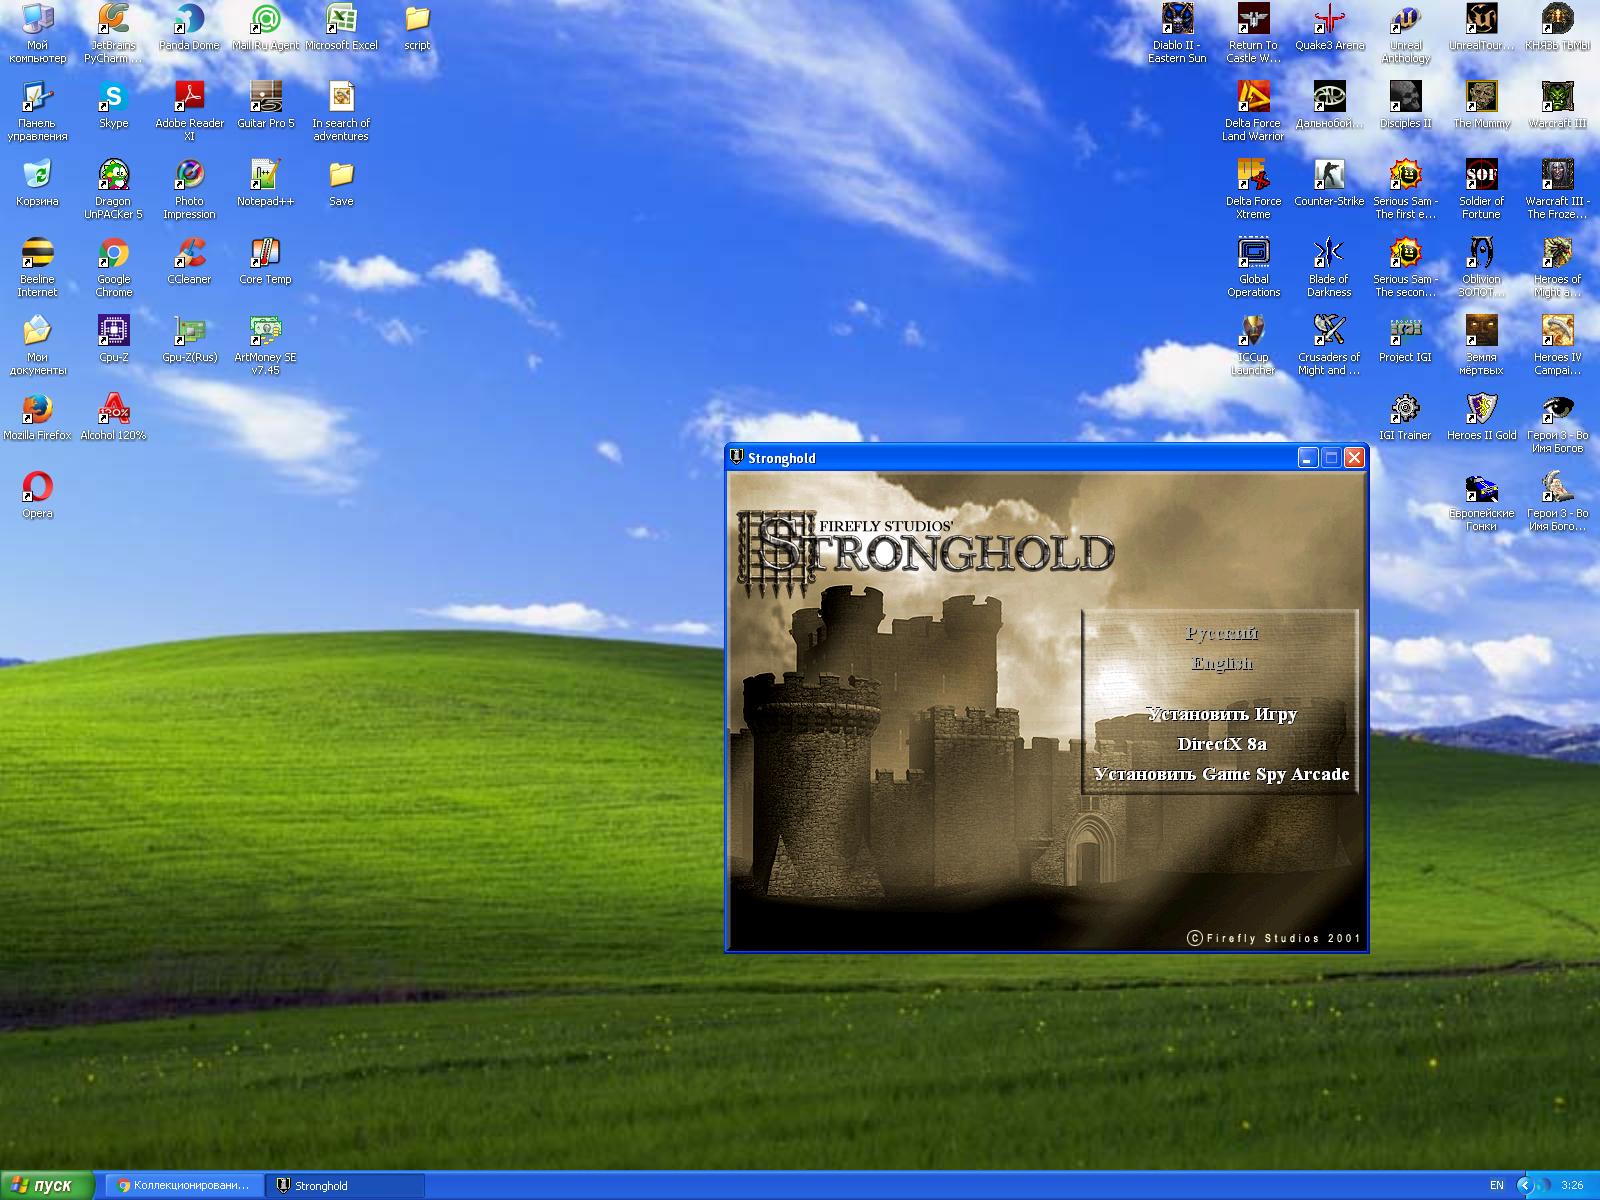The image size is (1600, 1200).
Task: Activate Stronghold taskbar button
Action: pos(345,1186)
